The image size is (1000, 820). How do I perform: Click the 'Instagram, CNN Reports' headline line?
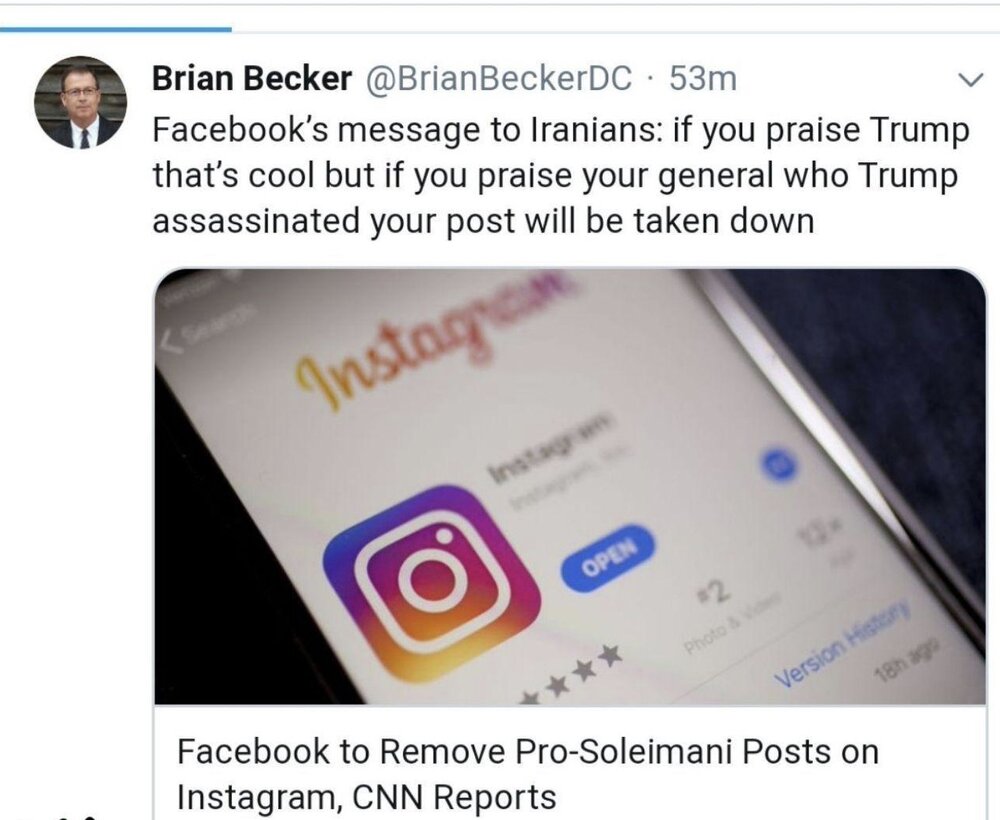(x=366, y=797)
